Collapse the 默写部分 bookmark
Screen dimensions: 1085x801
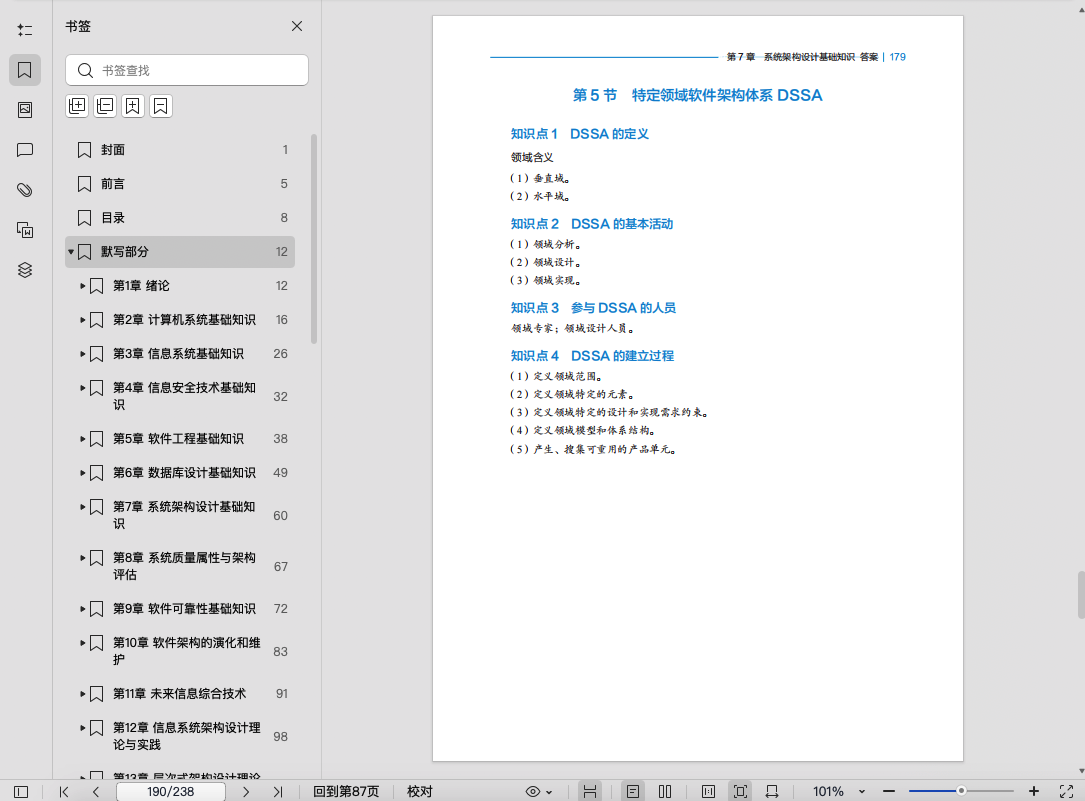click(x=71, y=252)
